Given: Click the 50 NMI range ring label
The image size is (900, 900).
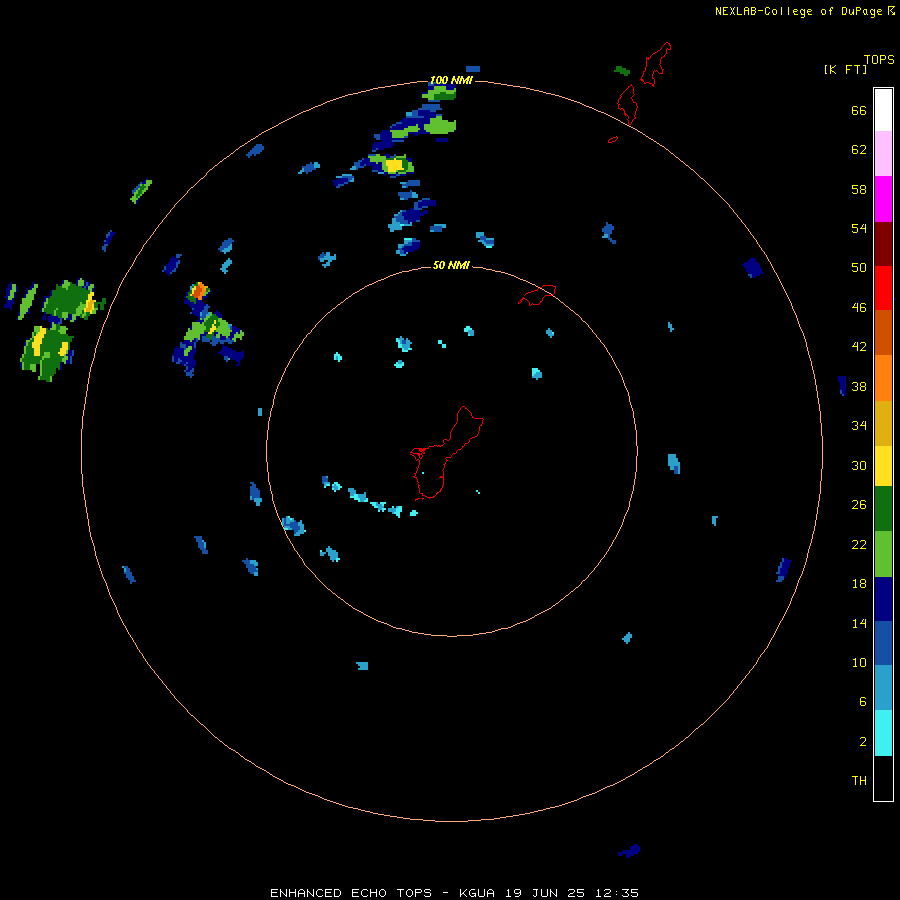Looking at the screenshot, I should pos(451,265).
